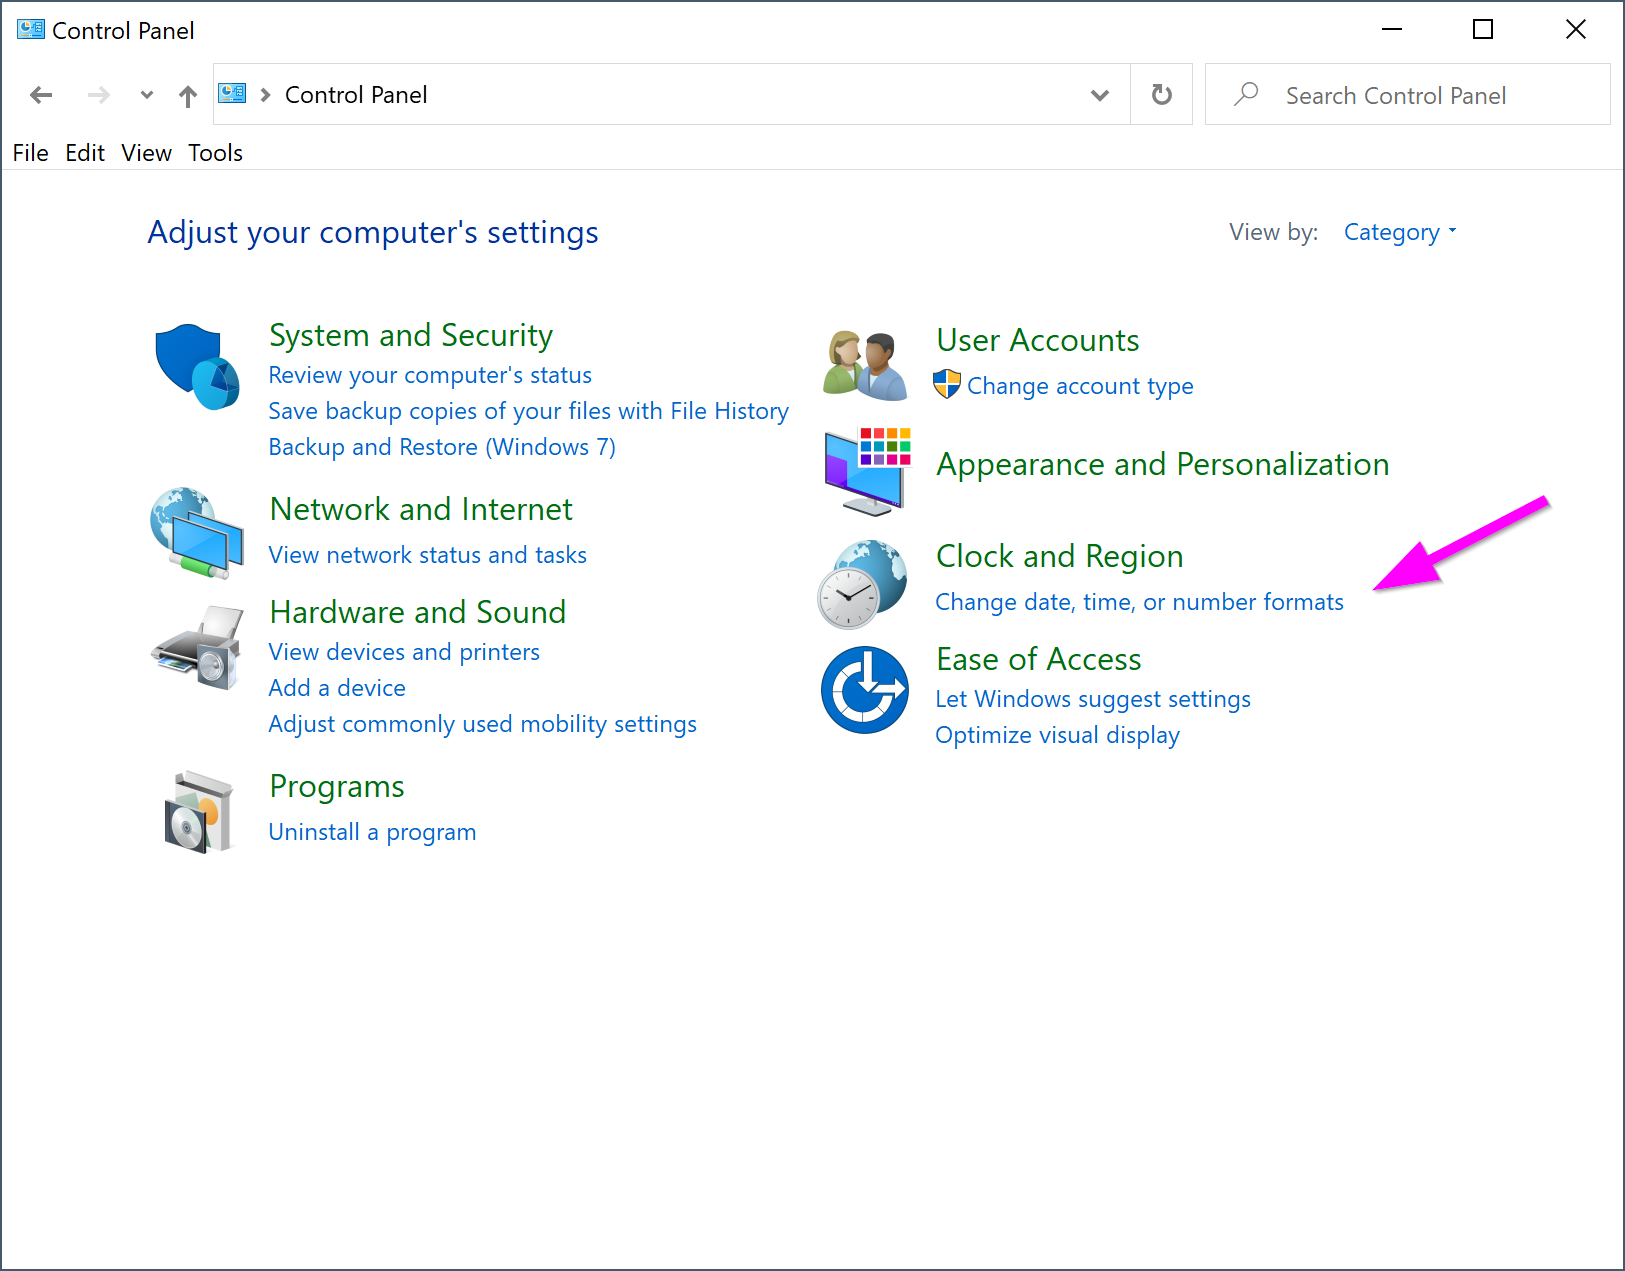Open Ease of Access heading link
The image size is (1625, 1271).
(1039, 659)
